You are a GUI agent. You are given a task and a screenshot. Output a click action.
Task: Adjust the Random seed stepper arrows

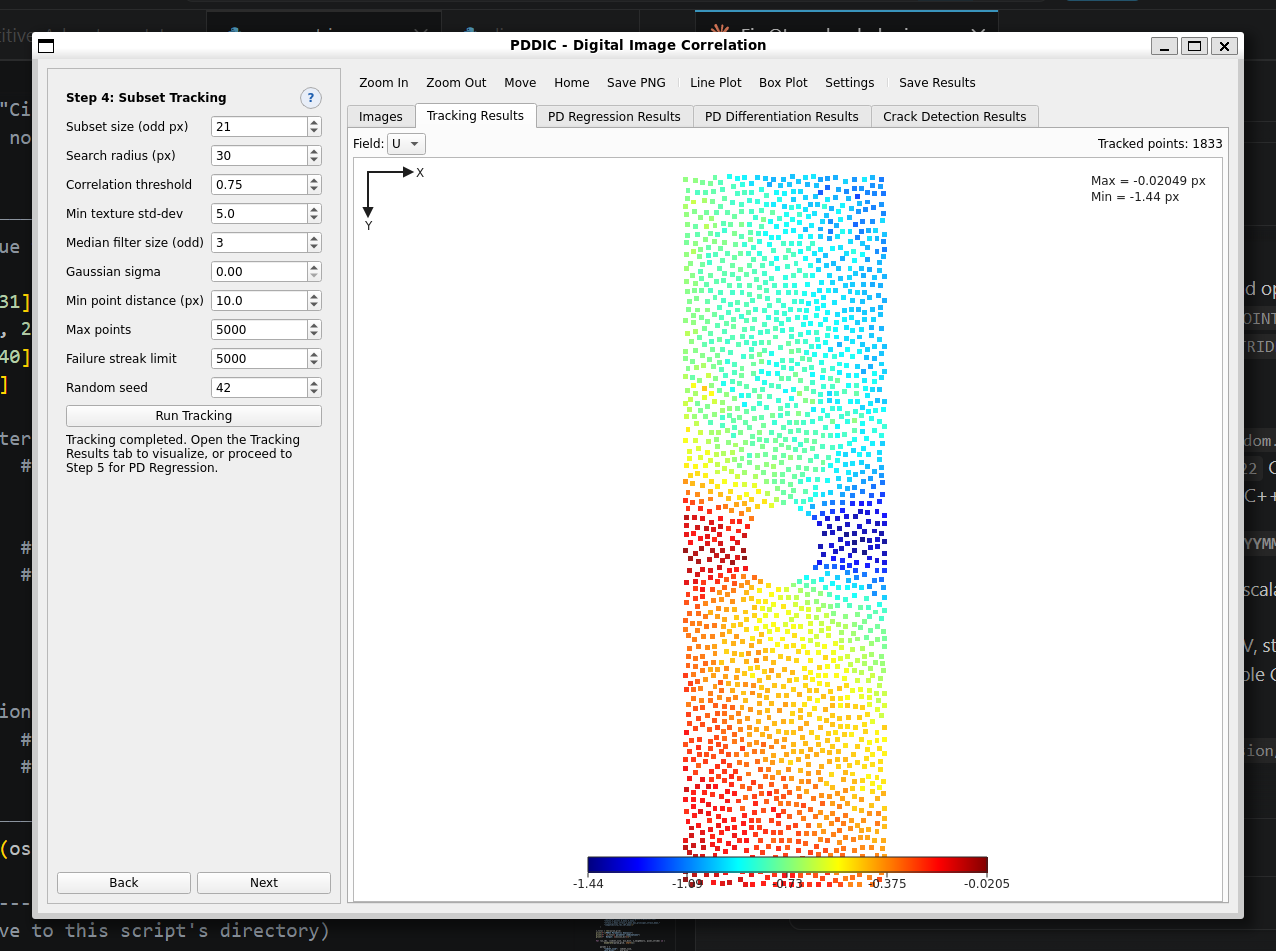point(314,388)
